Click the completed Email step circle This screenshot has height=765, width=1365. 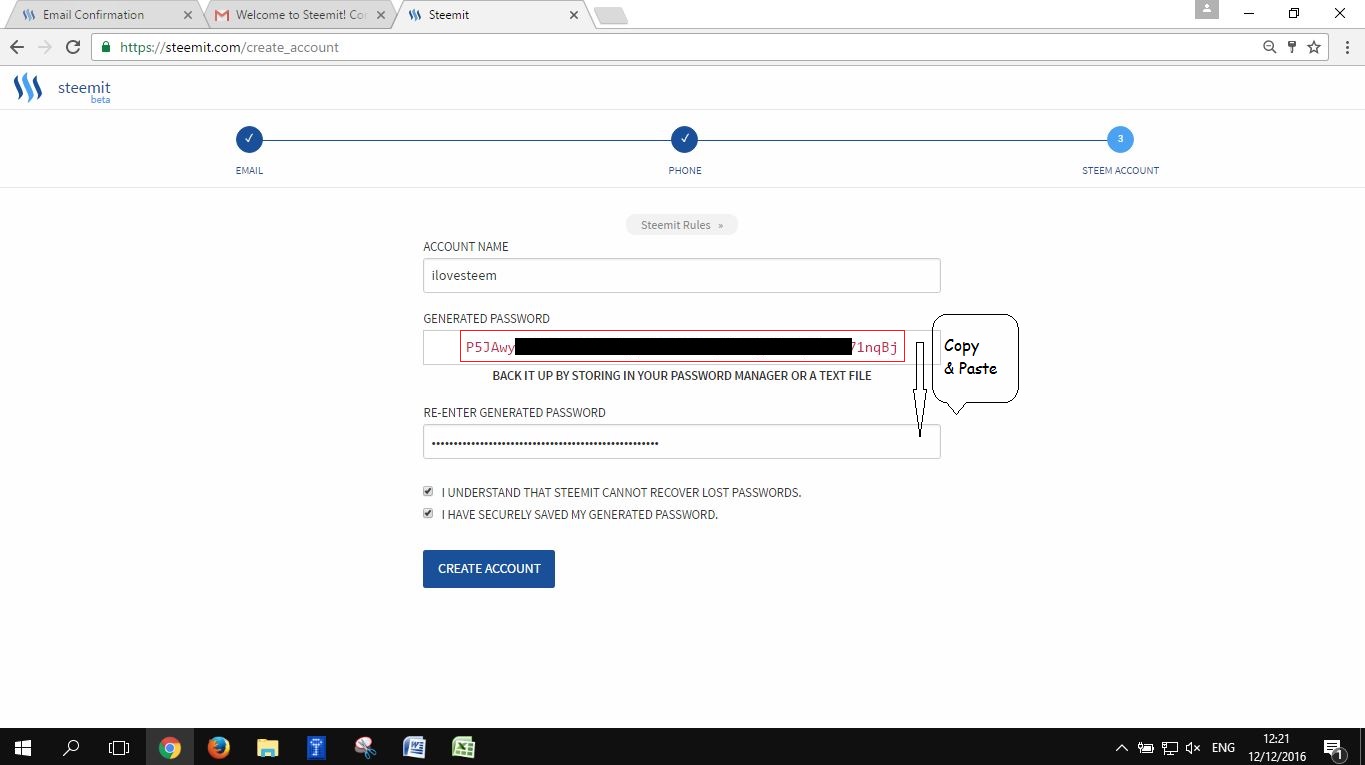point(249,139)
